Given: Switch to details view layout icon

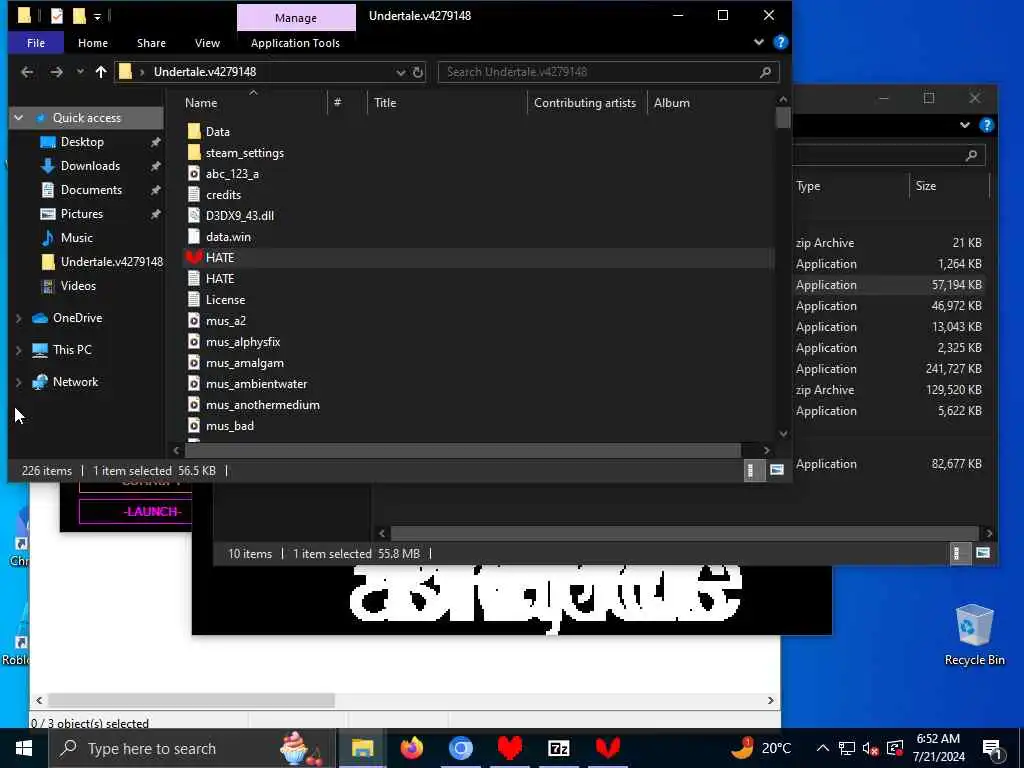Looking at the screenshot, I should 753,470.
